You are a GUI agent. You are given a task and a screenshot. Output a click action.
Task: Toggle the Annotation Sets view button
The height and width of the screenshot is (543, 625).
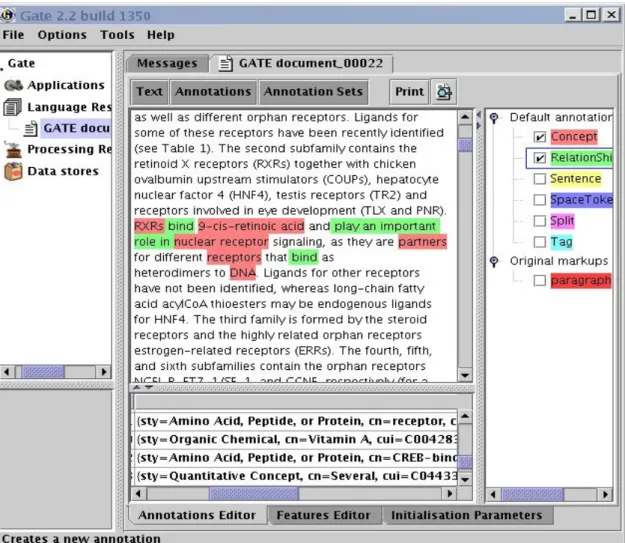[x=313, y=92]
